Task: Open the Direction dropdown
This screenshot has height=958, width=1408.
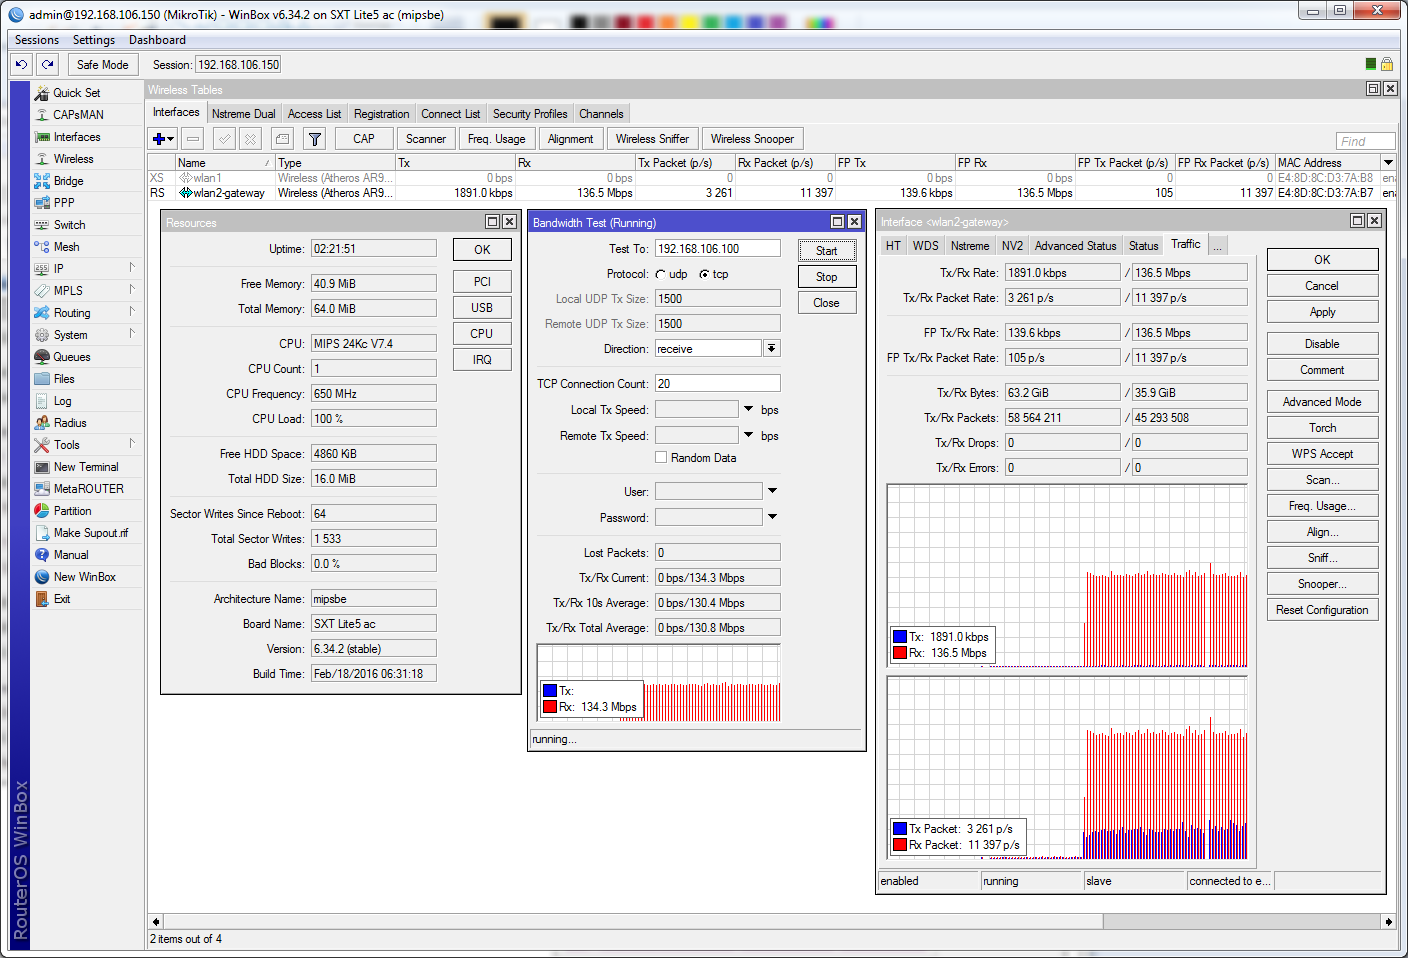Action: click(771, 349)
